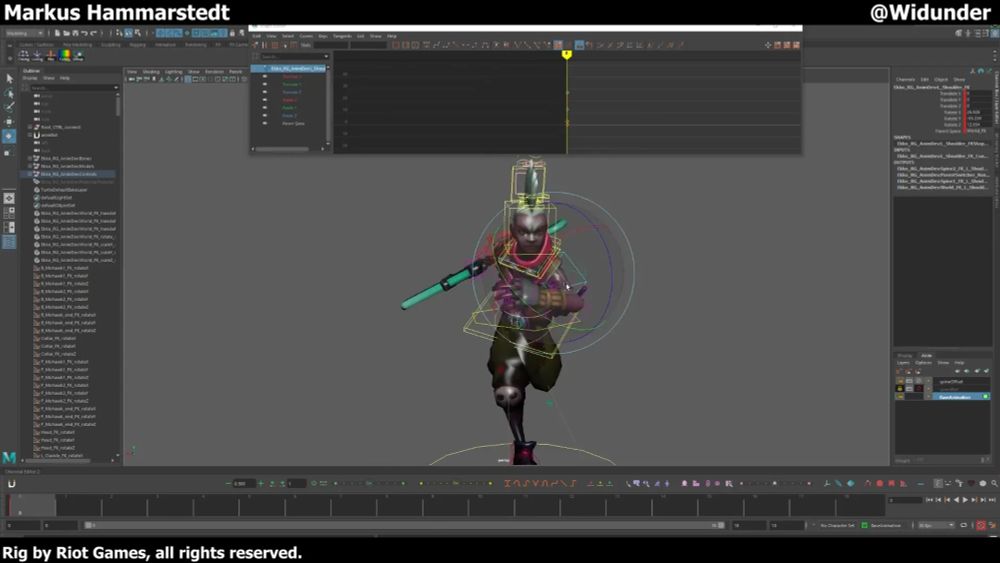Play the animation forwards

[x=965, y=500]
